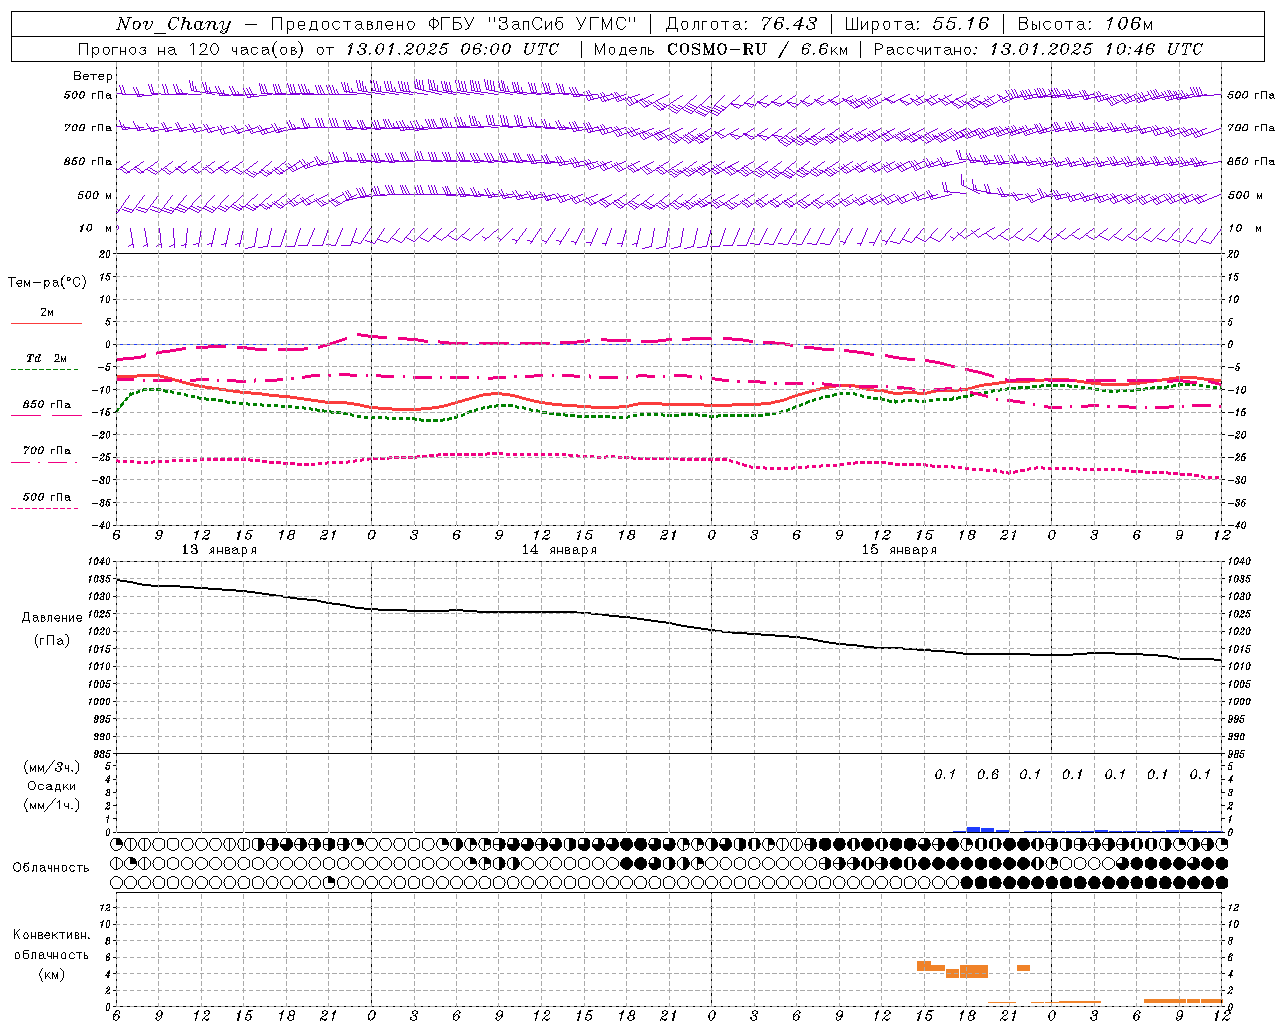Image resolution: width=1280 pixels, height=1024 pixels.
Task: Click the (мм/1ч.) precipitation unit label
Action: tap(51, 805)
